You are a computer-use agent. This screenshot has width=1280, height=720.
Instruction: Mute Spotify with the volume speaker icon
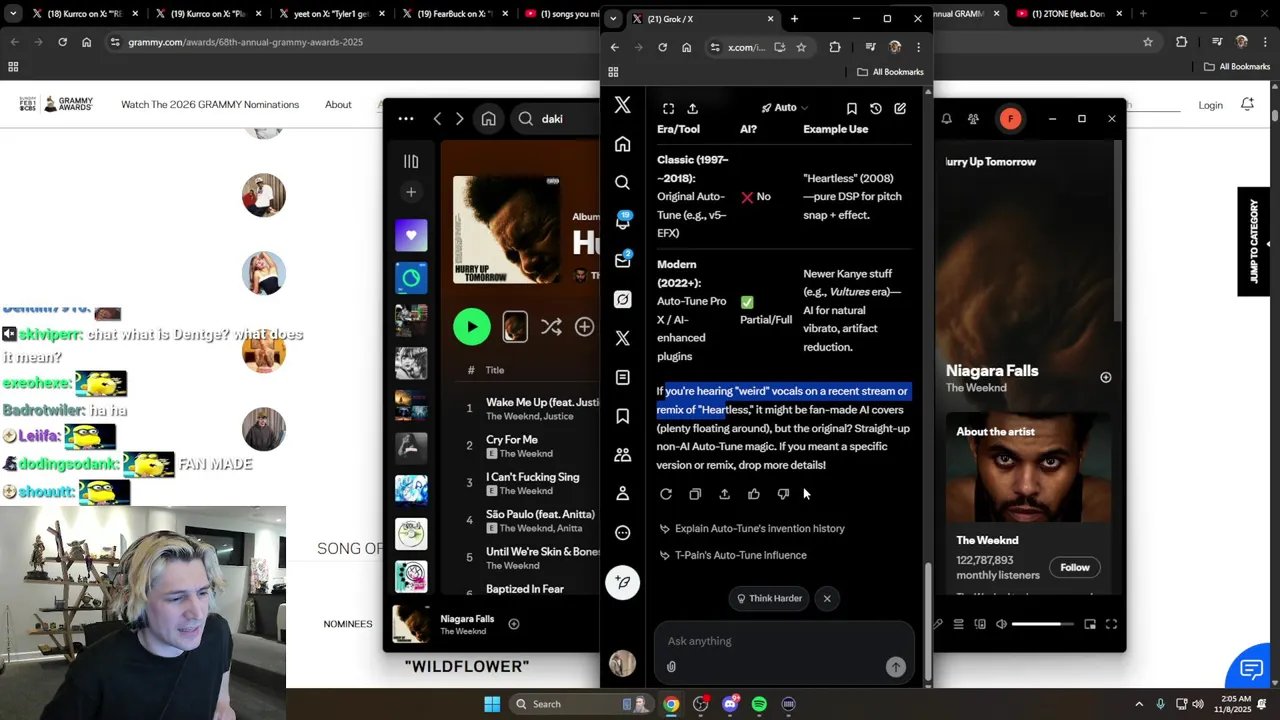coord(1001,624)
